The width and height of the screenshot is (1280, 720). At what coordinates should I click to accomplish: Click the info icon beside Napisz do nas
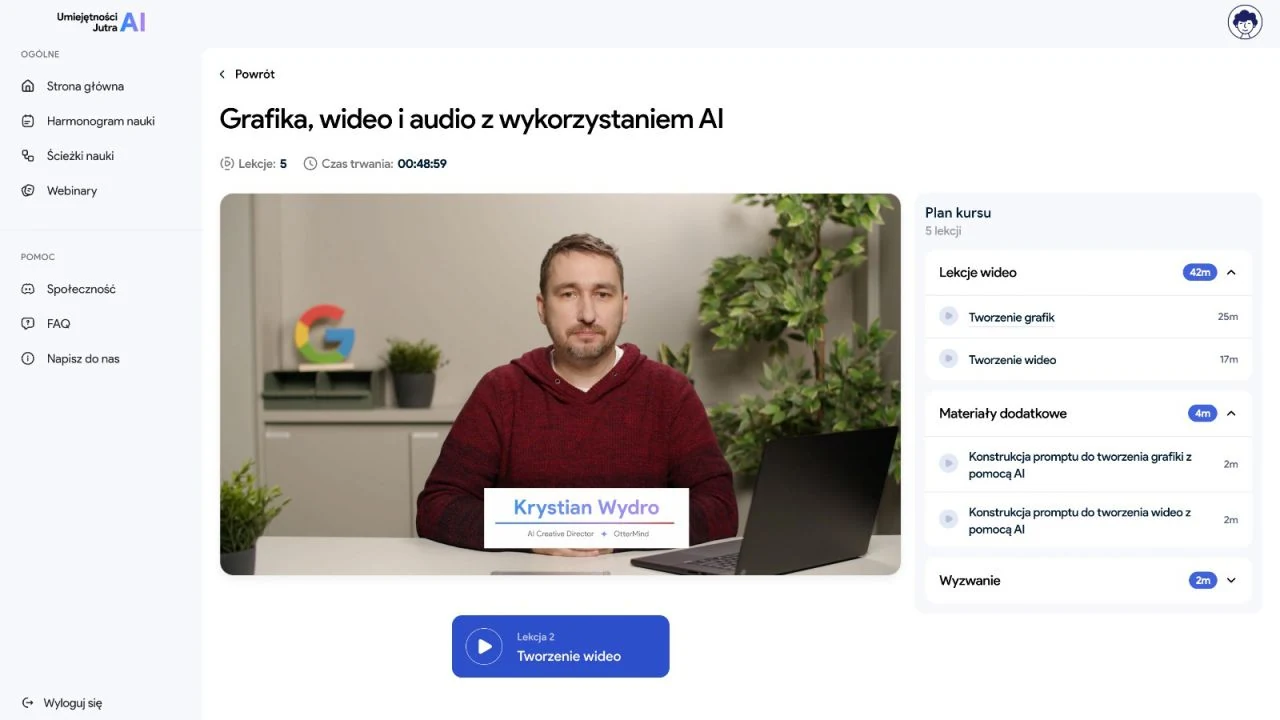pos(28,359)
